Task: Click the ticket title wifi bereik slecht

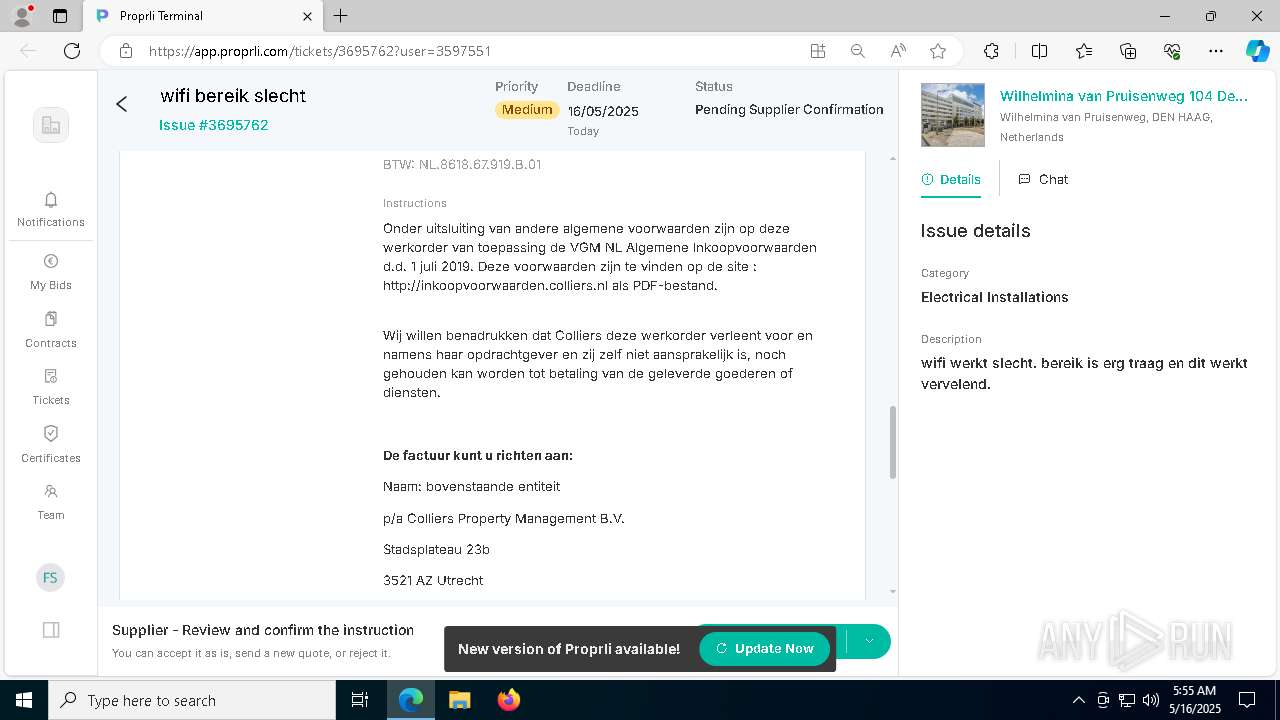Action: click(233, 96)
